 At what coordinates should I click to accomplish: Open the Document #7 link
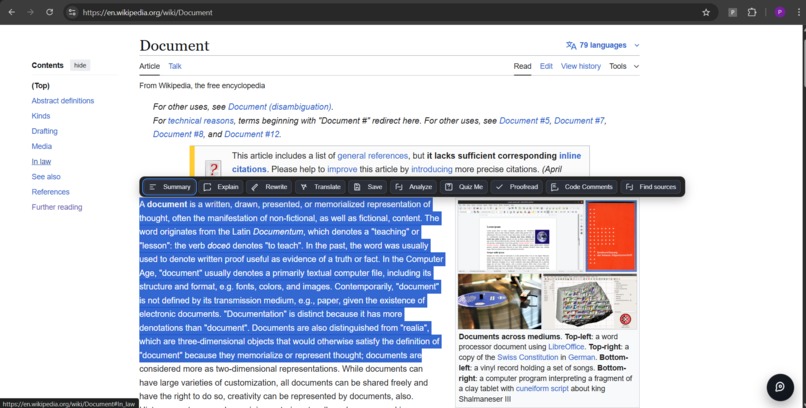579,121
